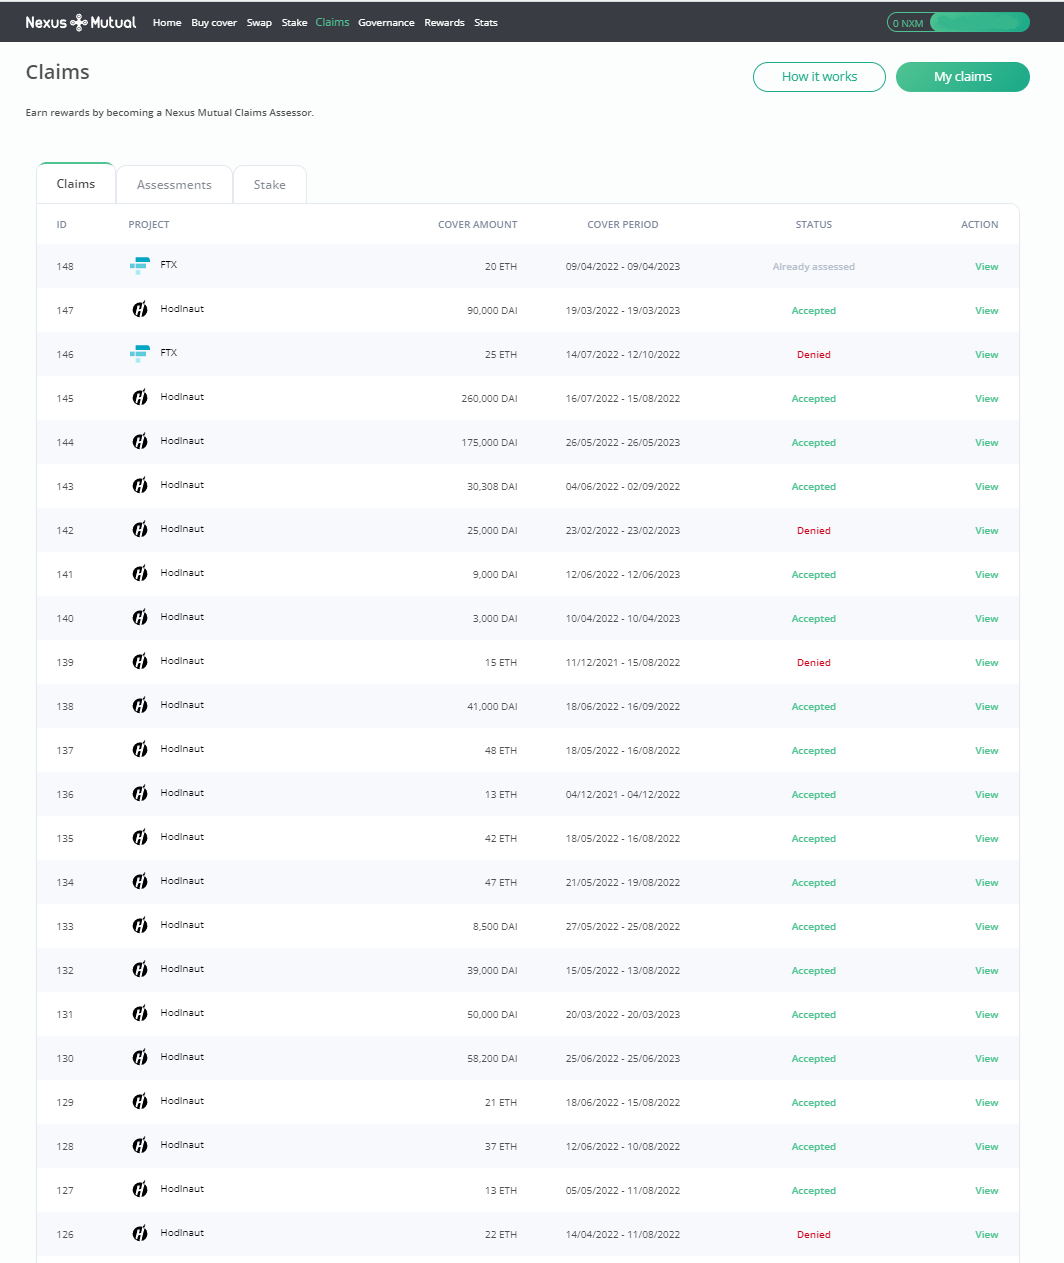Click claim ID 133

65,927
